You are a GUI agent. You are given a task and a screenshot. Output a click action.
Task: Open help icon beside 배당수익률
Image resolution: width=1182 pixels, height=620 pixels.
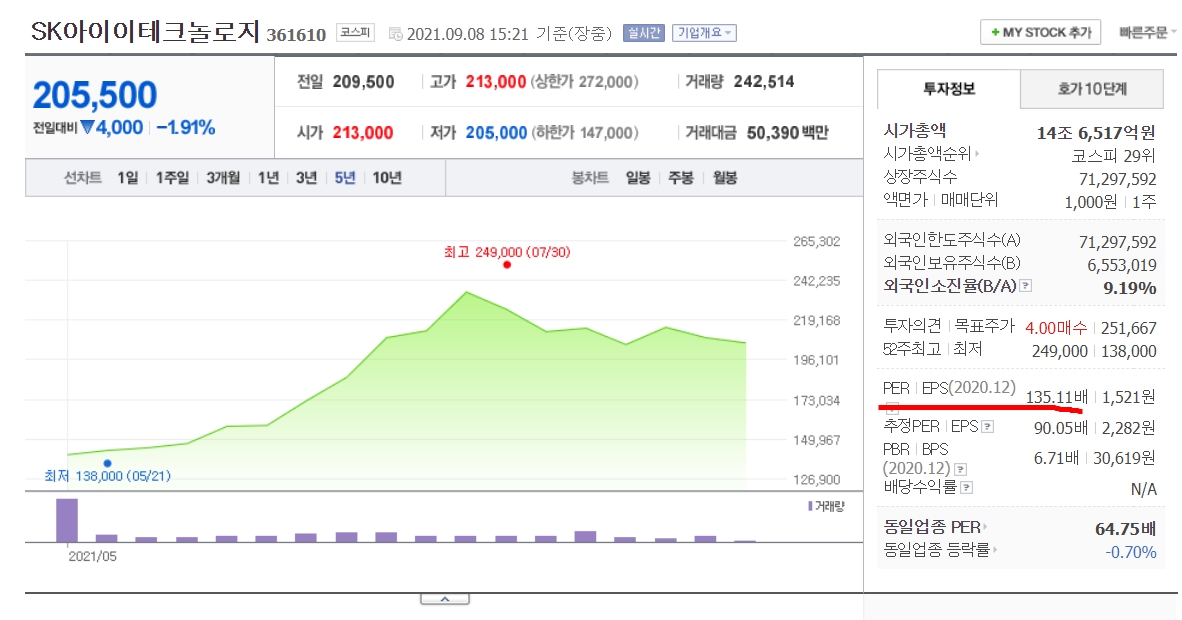pos(967,488)
